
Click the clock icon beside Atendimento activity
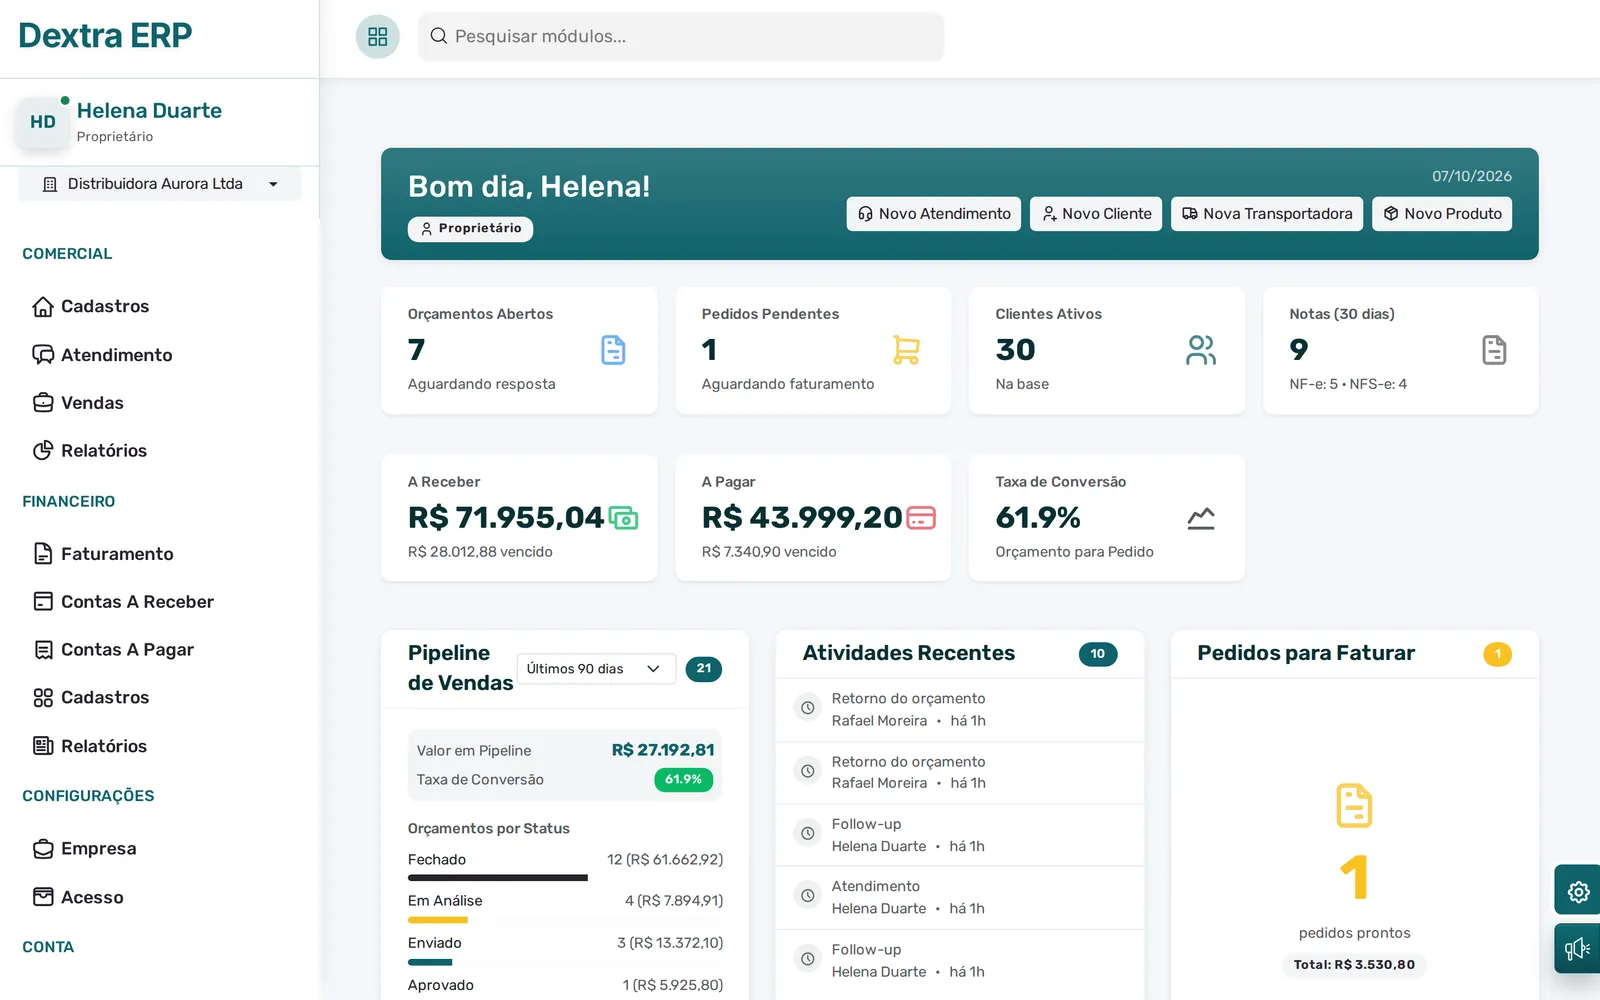(x=807, y=896)
